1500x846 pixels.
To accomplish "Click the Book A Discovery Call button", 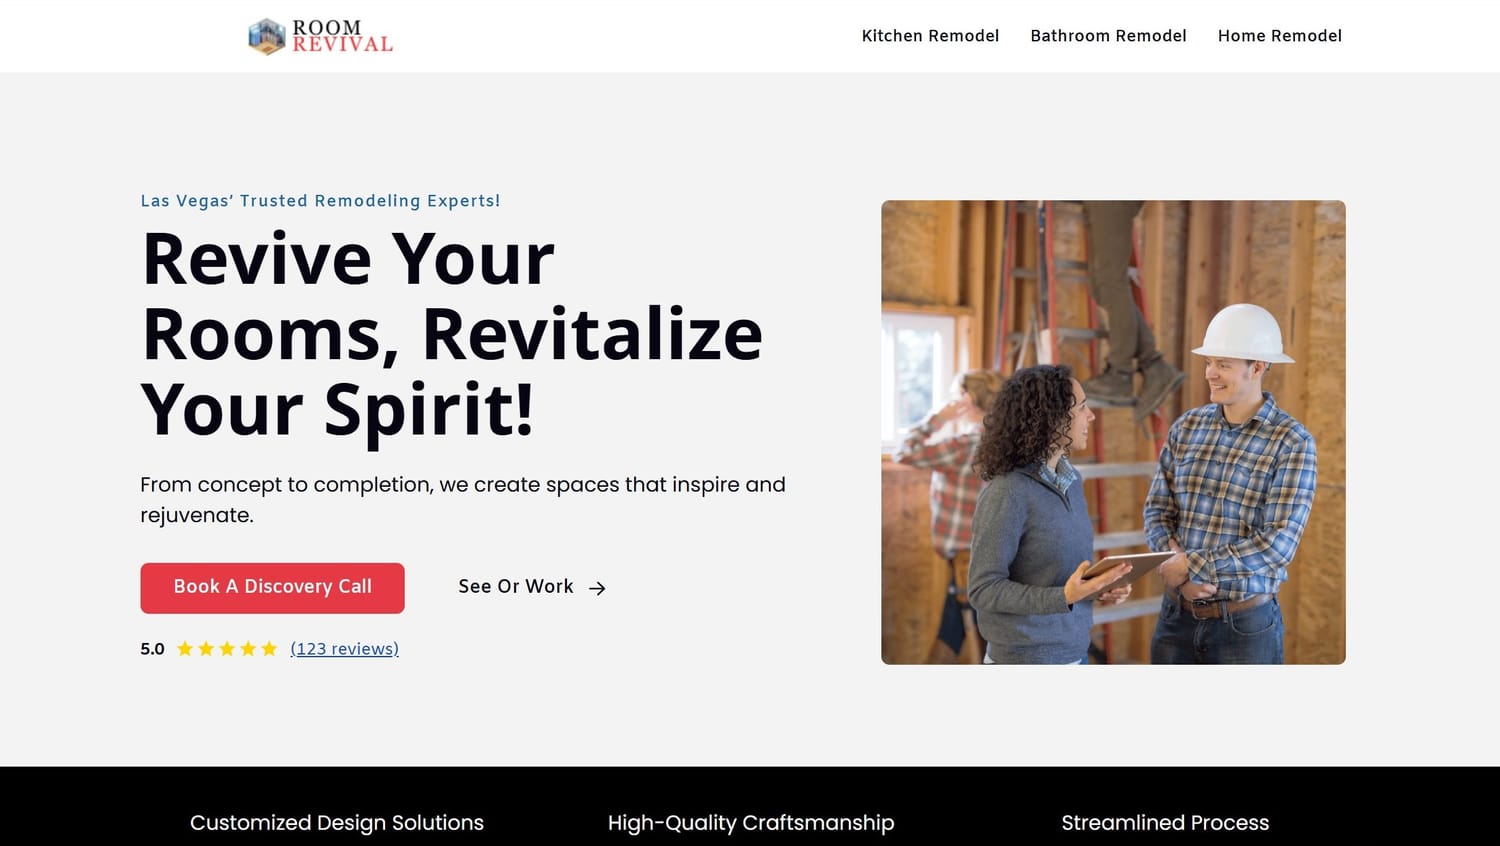I will [272, 588].
